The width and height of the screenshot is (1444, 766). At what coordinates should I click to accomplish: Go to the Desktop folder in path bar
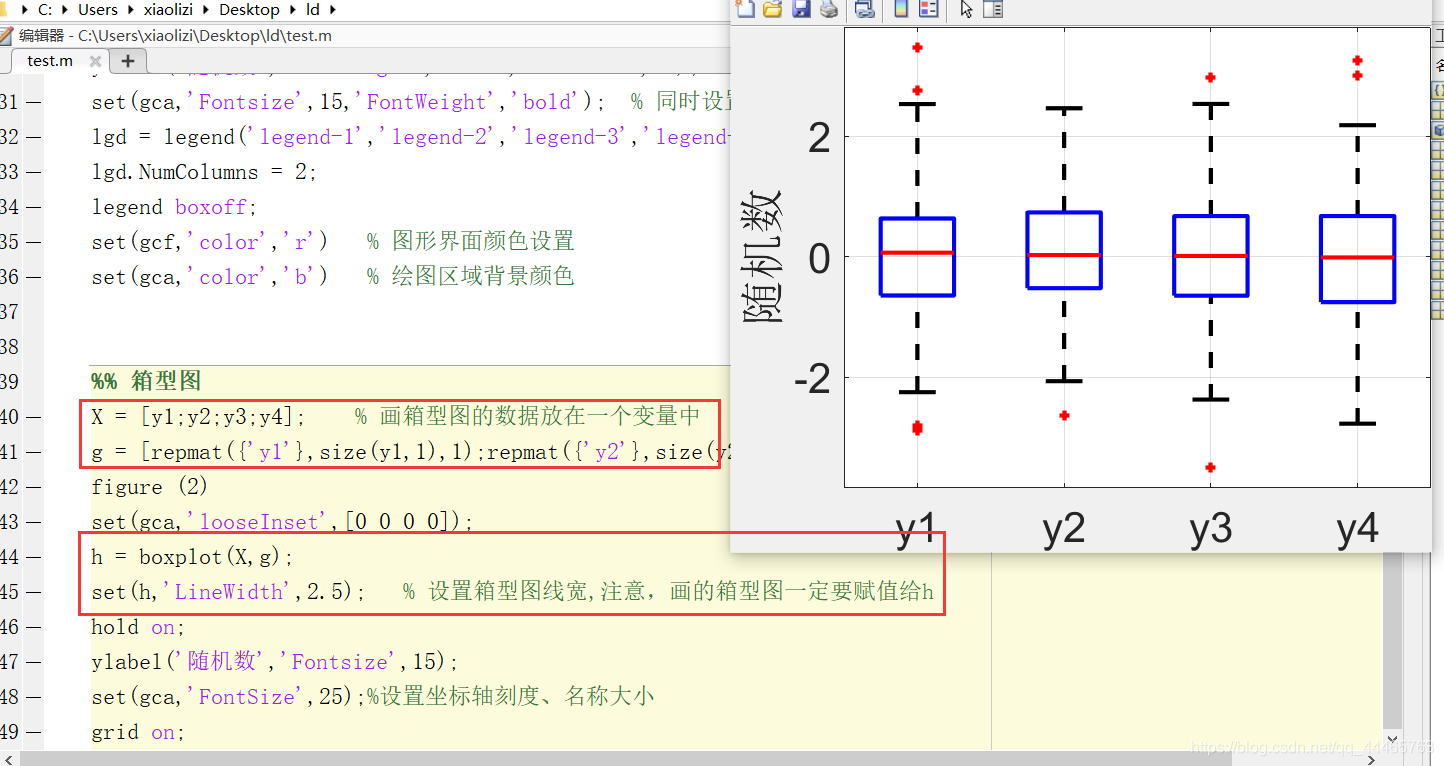250,10
